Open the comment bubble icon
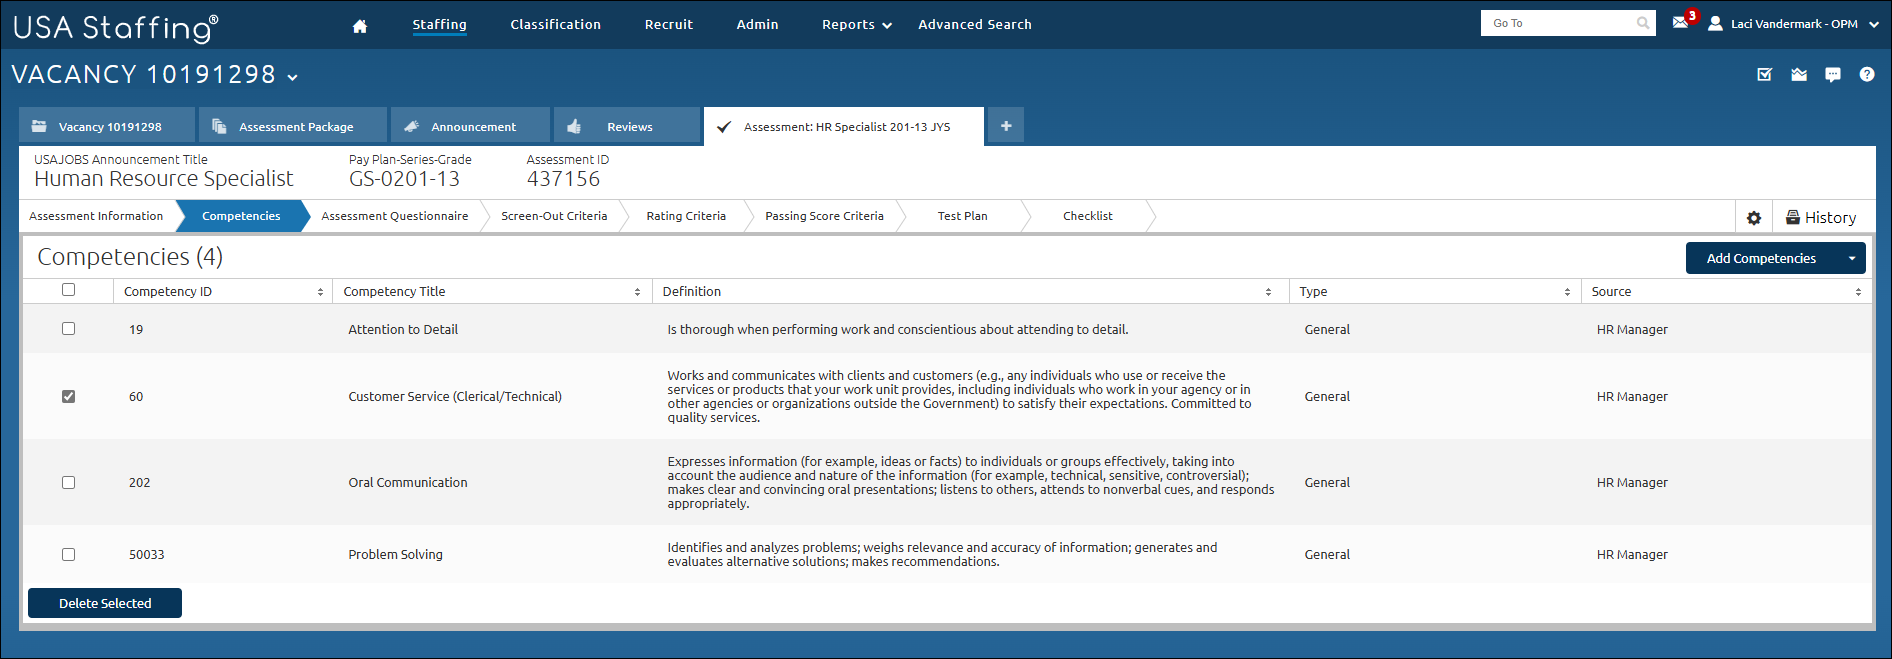 coord(1833,74)
